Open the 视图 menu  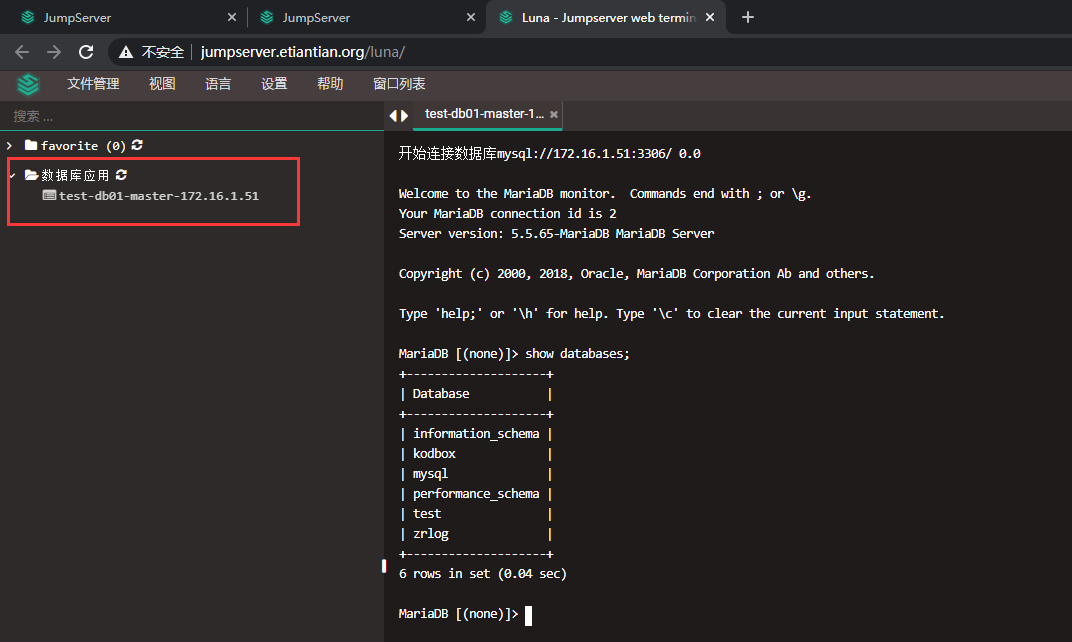click(x=162, y=84)
